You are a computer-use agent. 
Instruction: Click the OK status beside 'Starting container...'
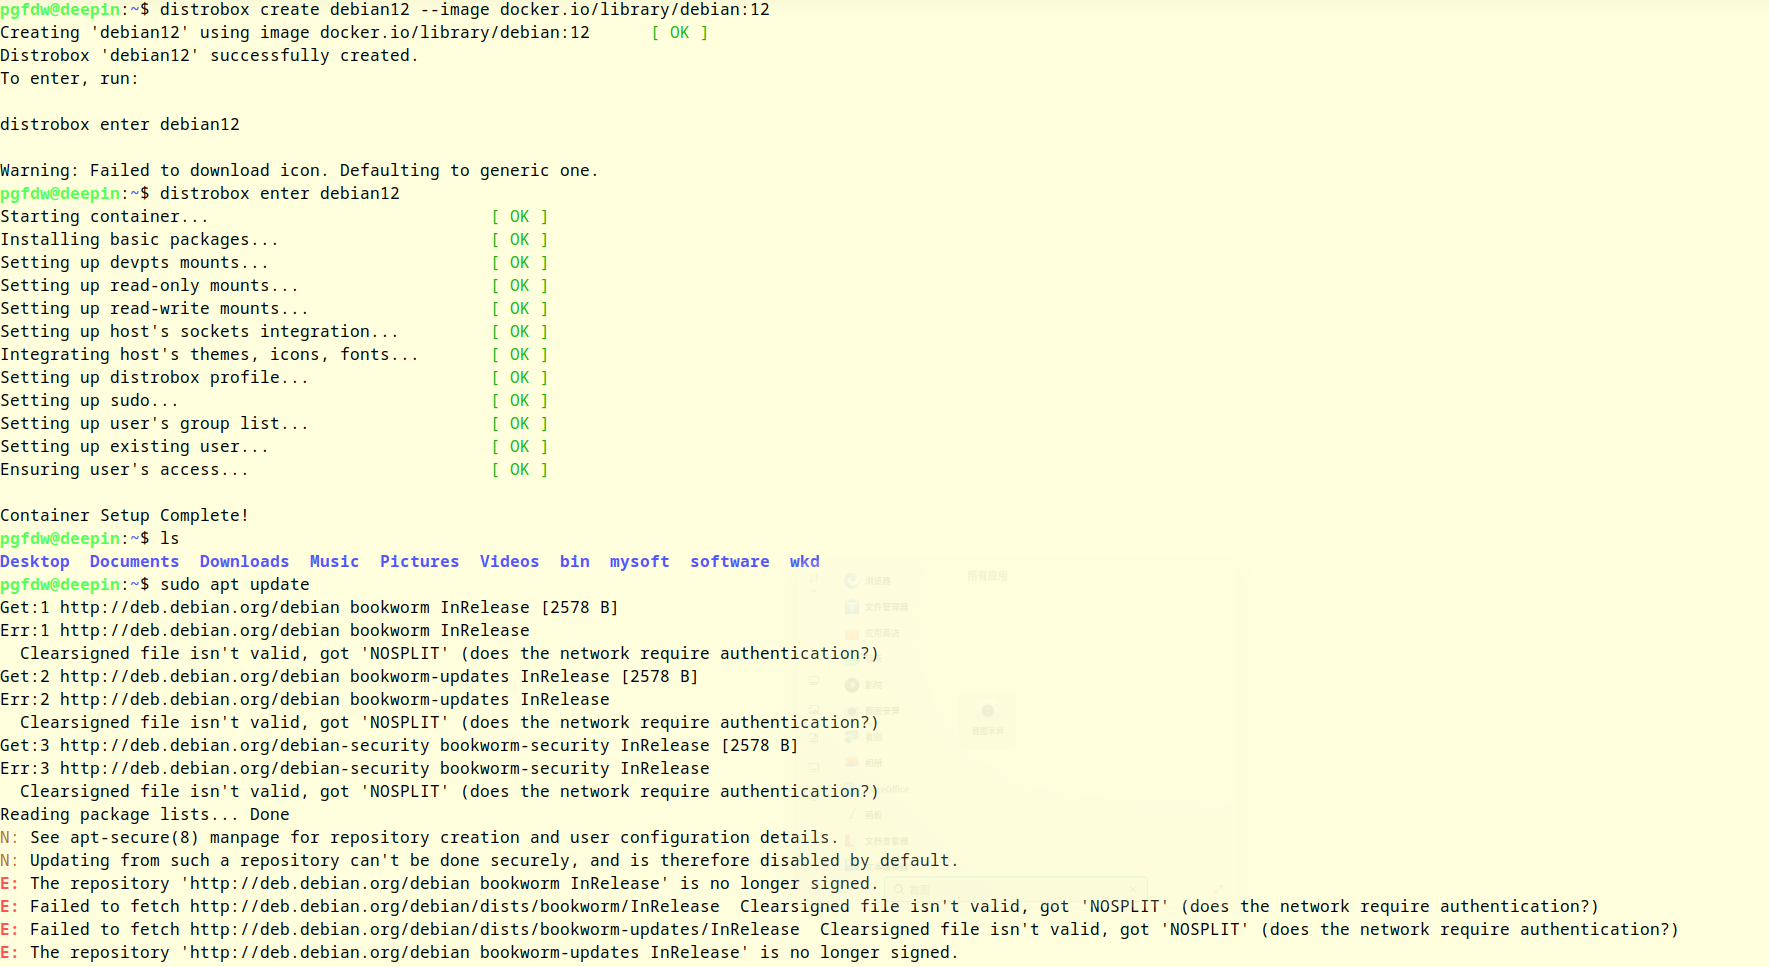click(x=520, y=217)
